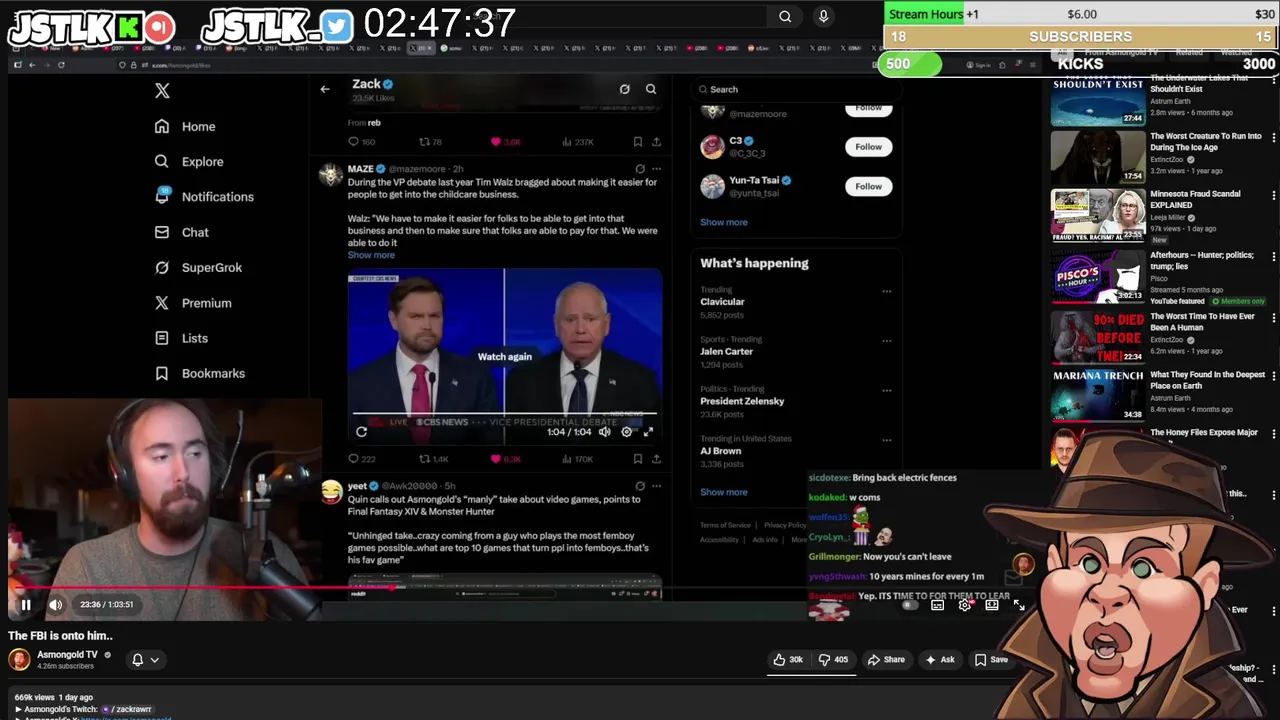Image resolution: width=1280 pixels, height=720 pixels.
Task: Open Bookmarks in the X sidebar
Action: 199,373
